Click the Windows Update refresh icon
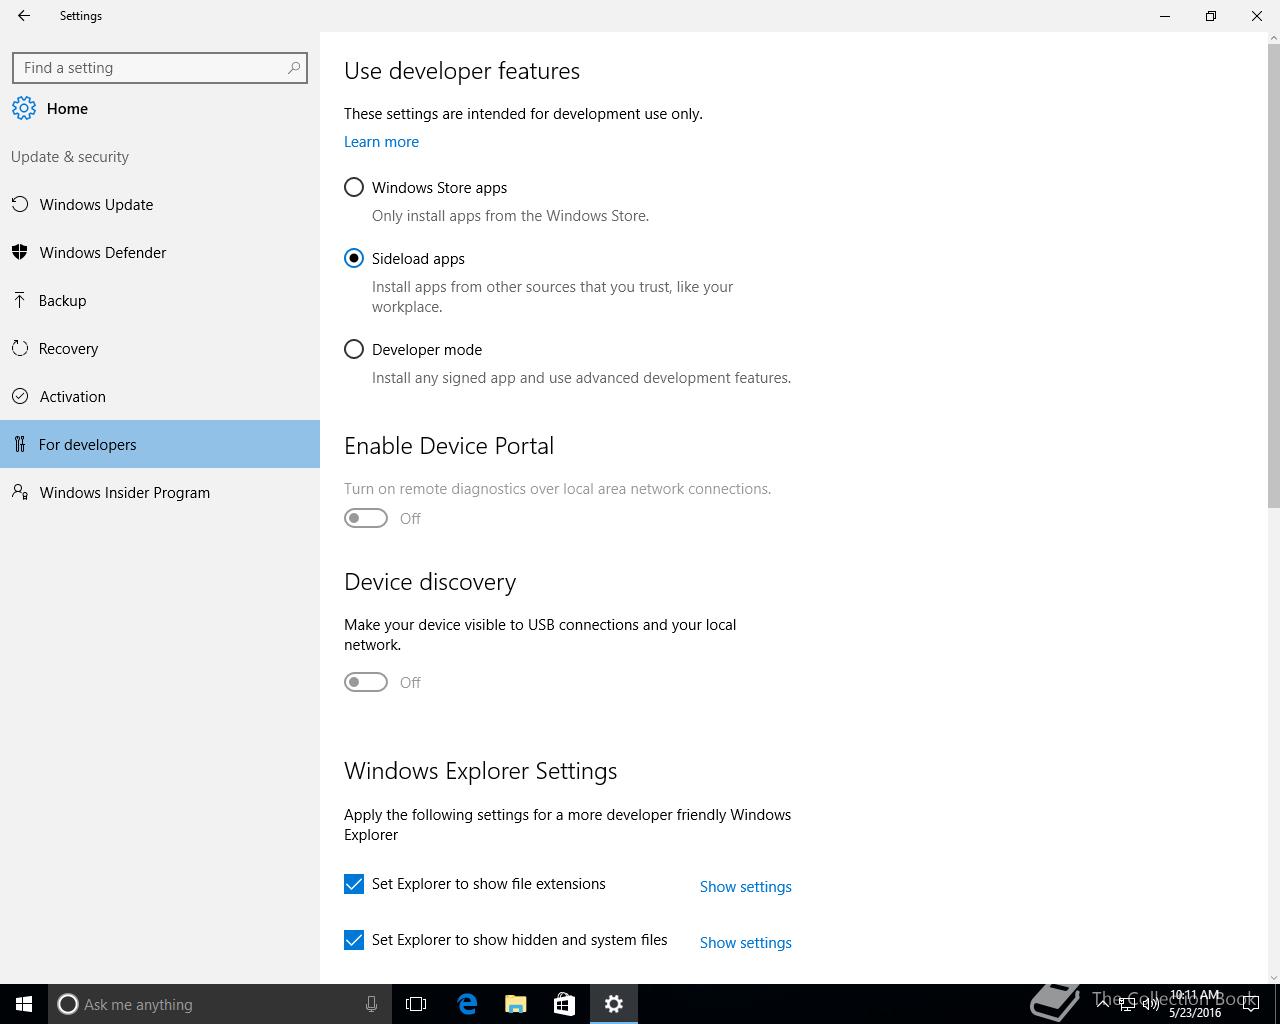The image size is (1280, 1024). click(20, 204)
